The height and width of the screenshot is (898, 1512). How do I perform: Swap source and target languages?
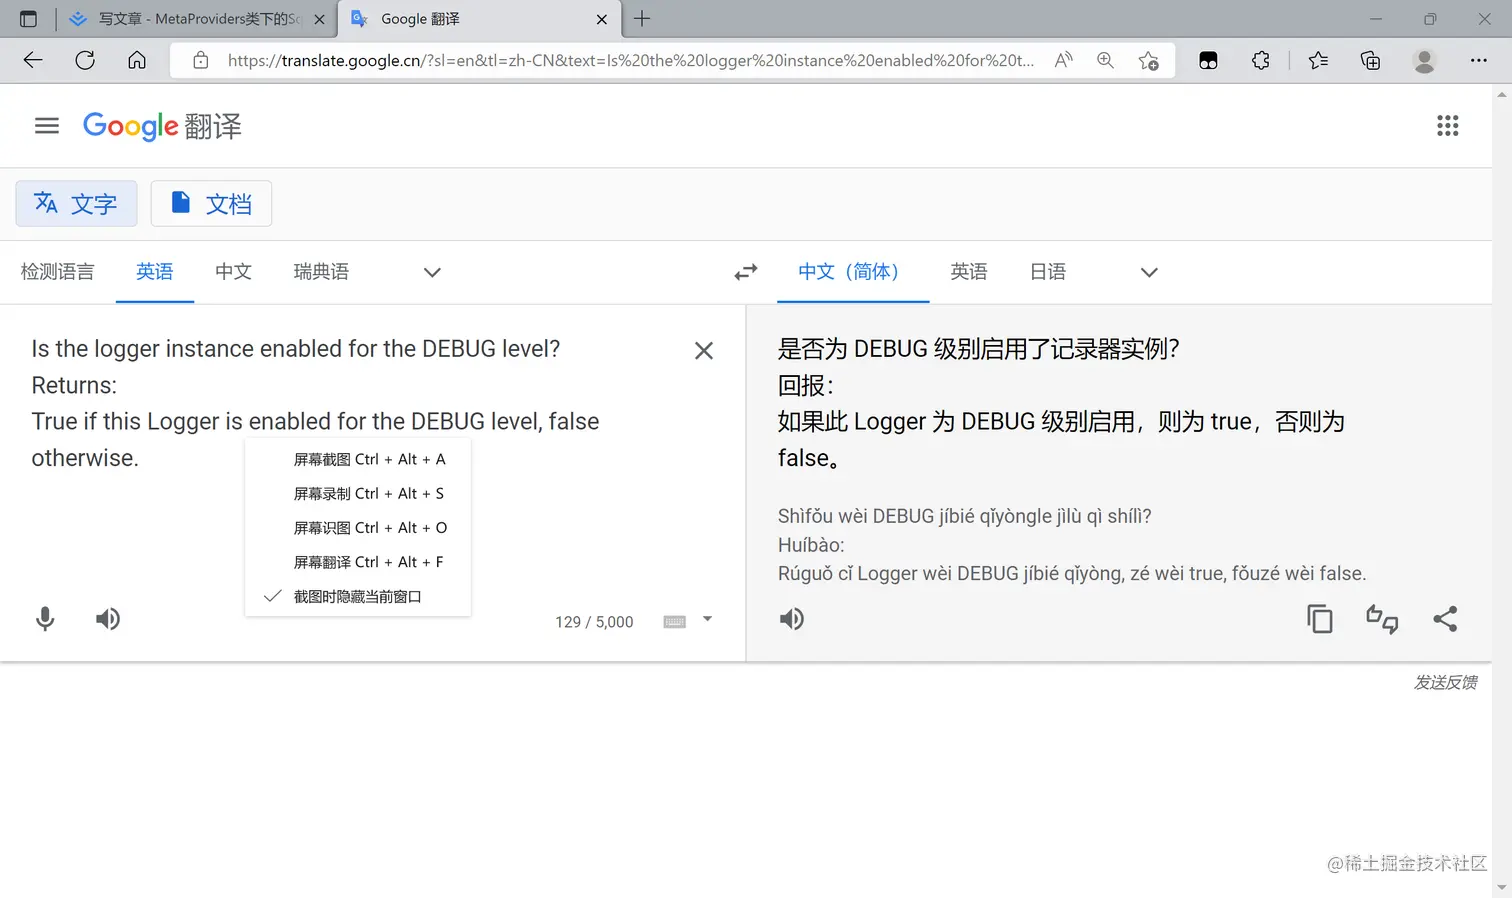[x=746, y=272]
